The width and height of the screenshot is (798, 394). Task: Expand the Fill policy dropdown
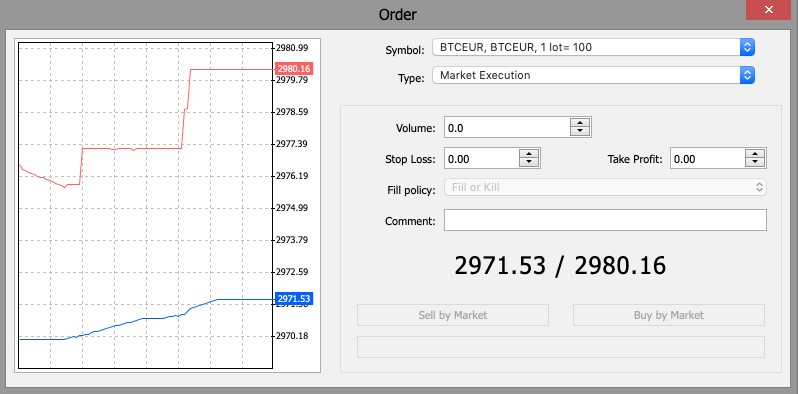coord(759,187)
